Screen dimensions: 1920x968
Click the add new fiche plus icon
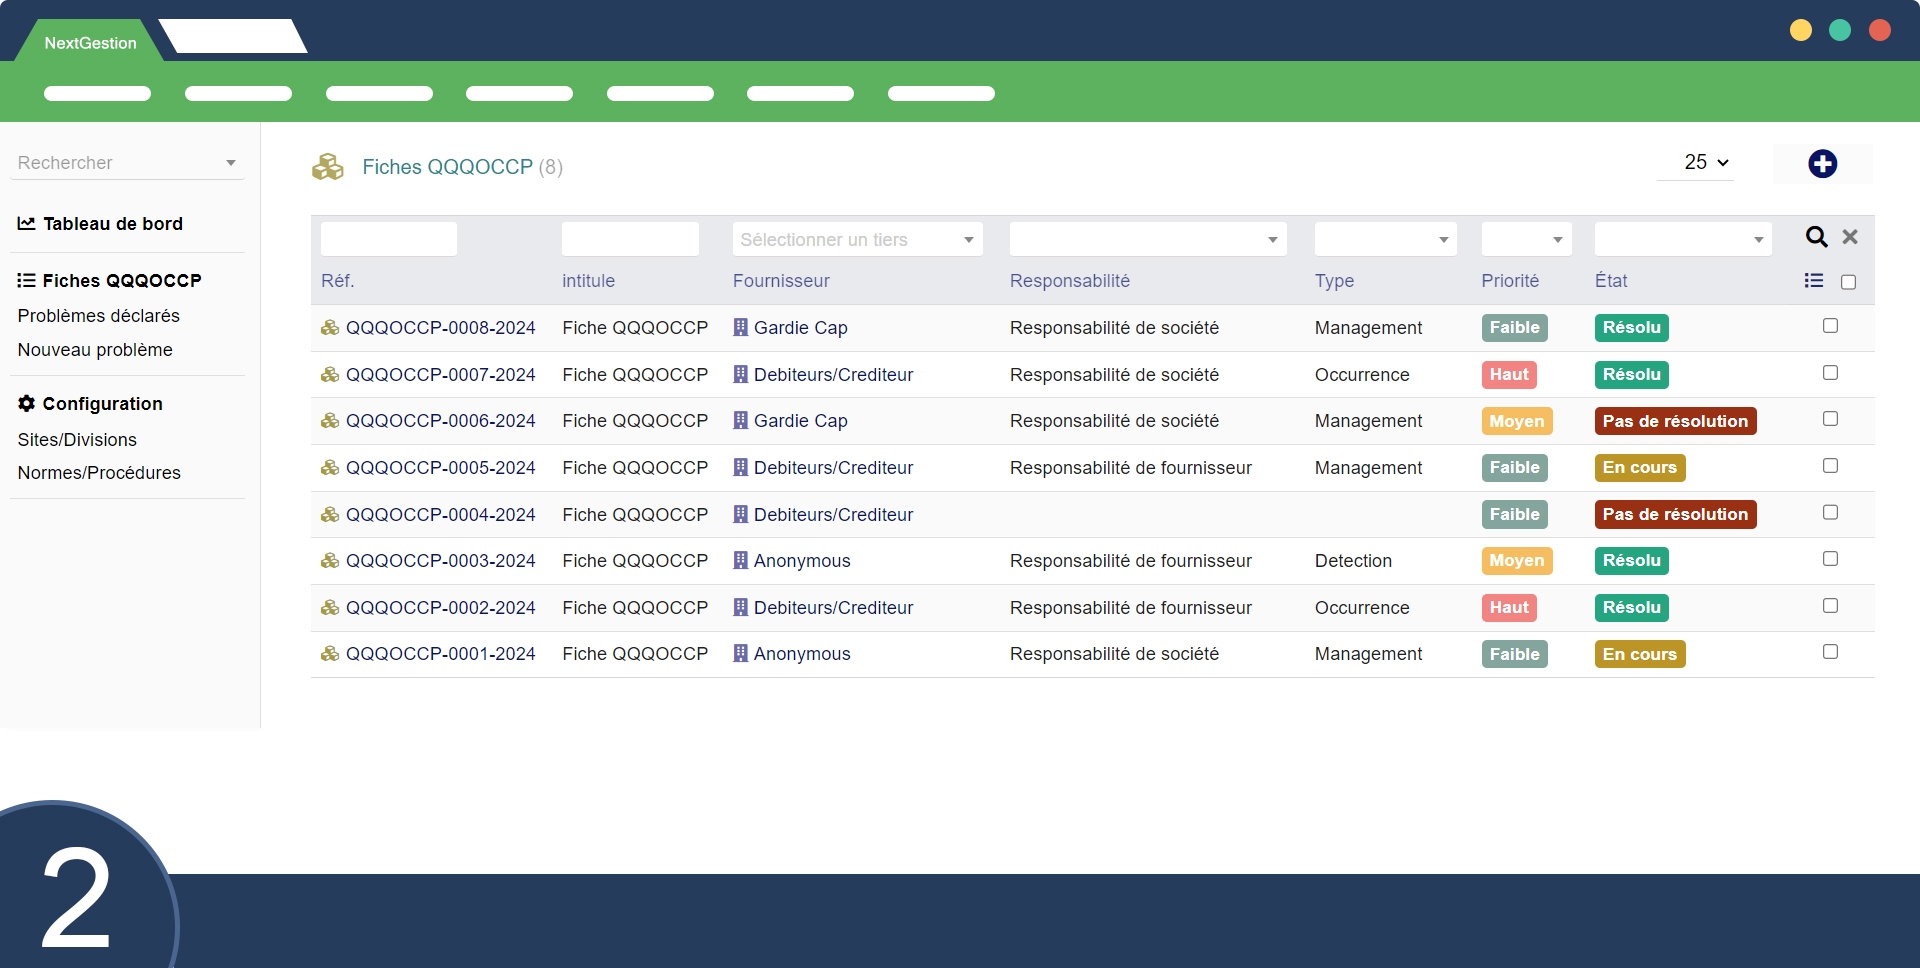[x=1822, y=164]
